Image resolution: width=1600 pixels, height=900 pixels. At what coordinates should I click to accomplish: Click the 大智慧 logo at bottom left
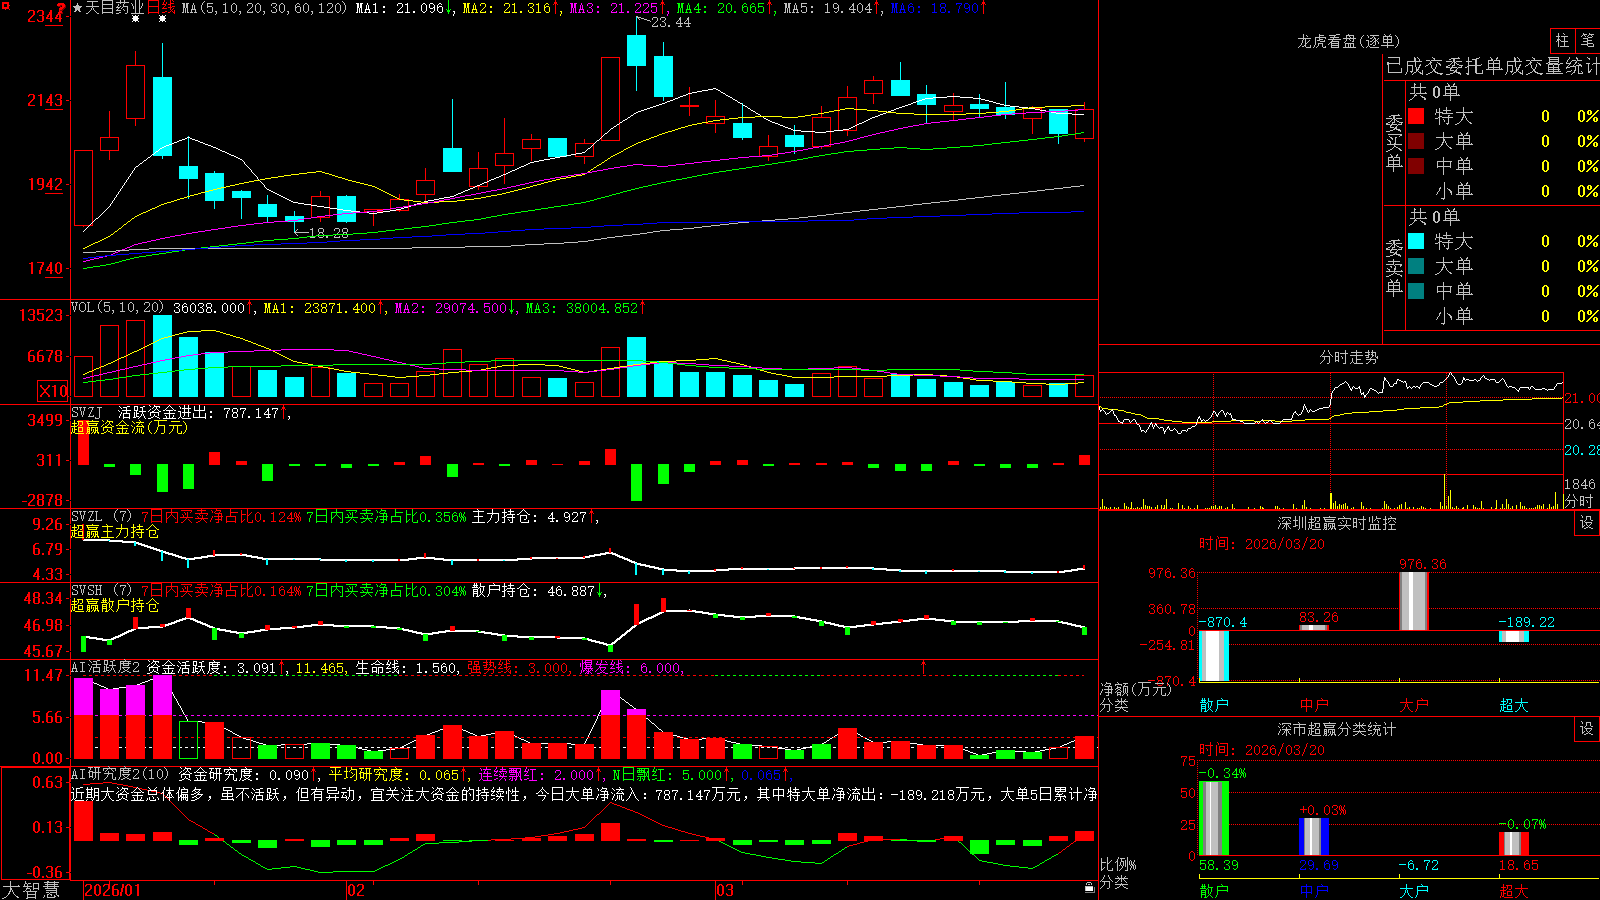point(31,890)
